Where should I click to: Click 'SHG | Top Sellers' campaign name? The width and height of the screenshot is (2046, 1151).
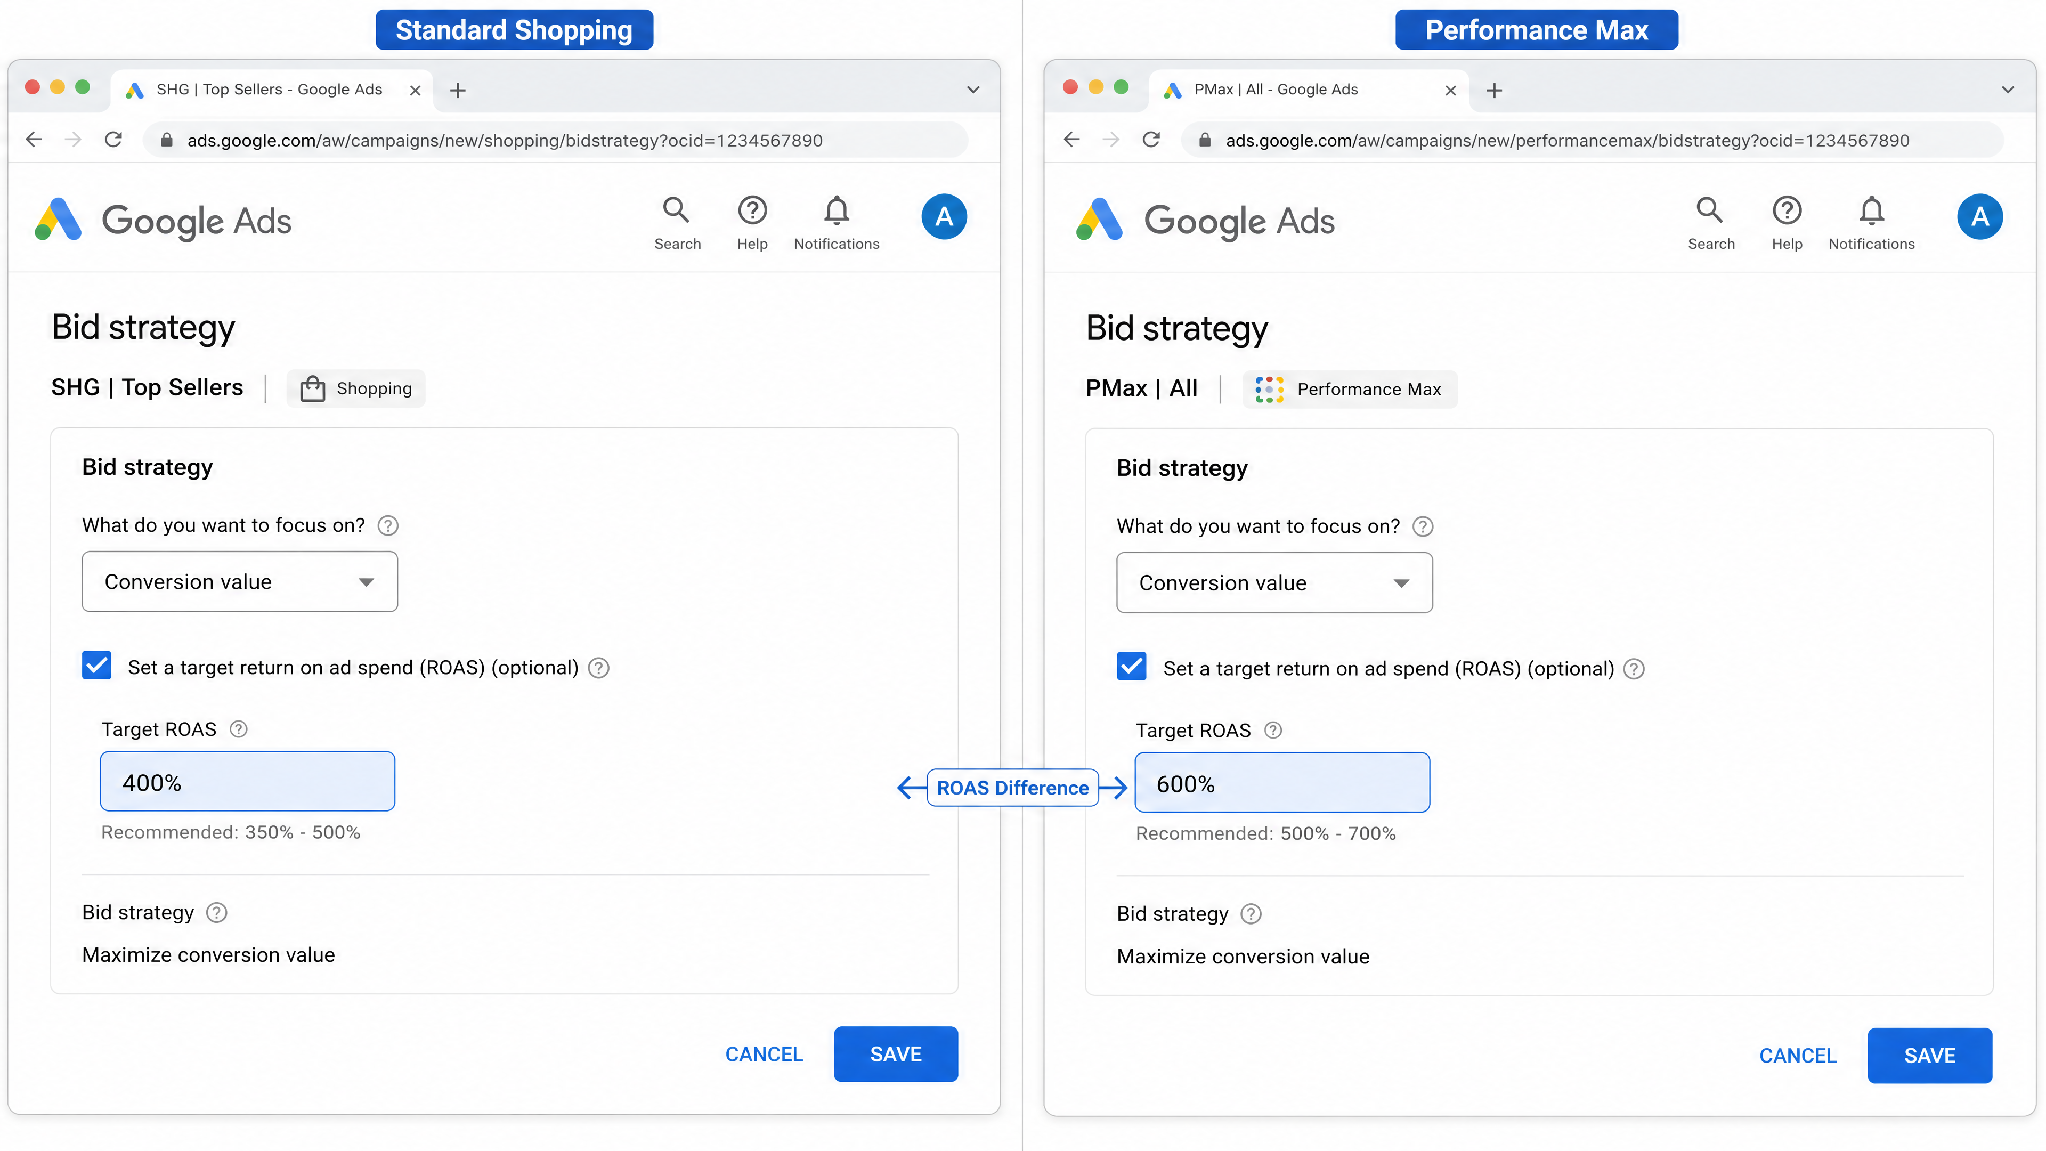click(147, 388)
